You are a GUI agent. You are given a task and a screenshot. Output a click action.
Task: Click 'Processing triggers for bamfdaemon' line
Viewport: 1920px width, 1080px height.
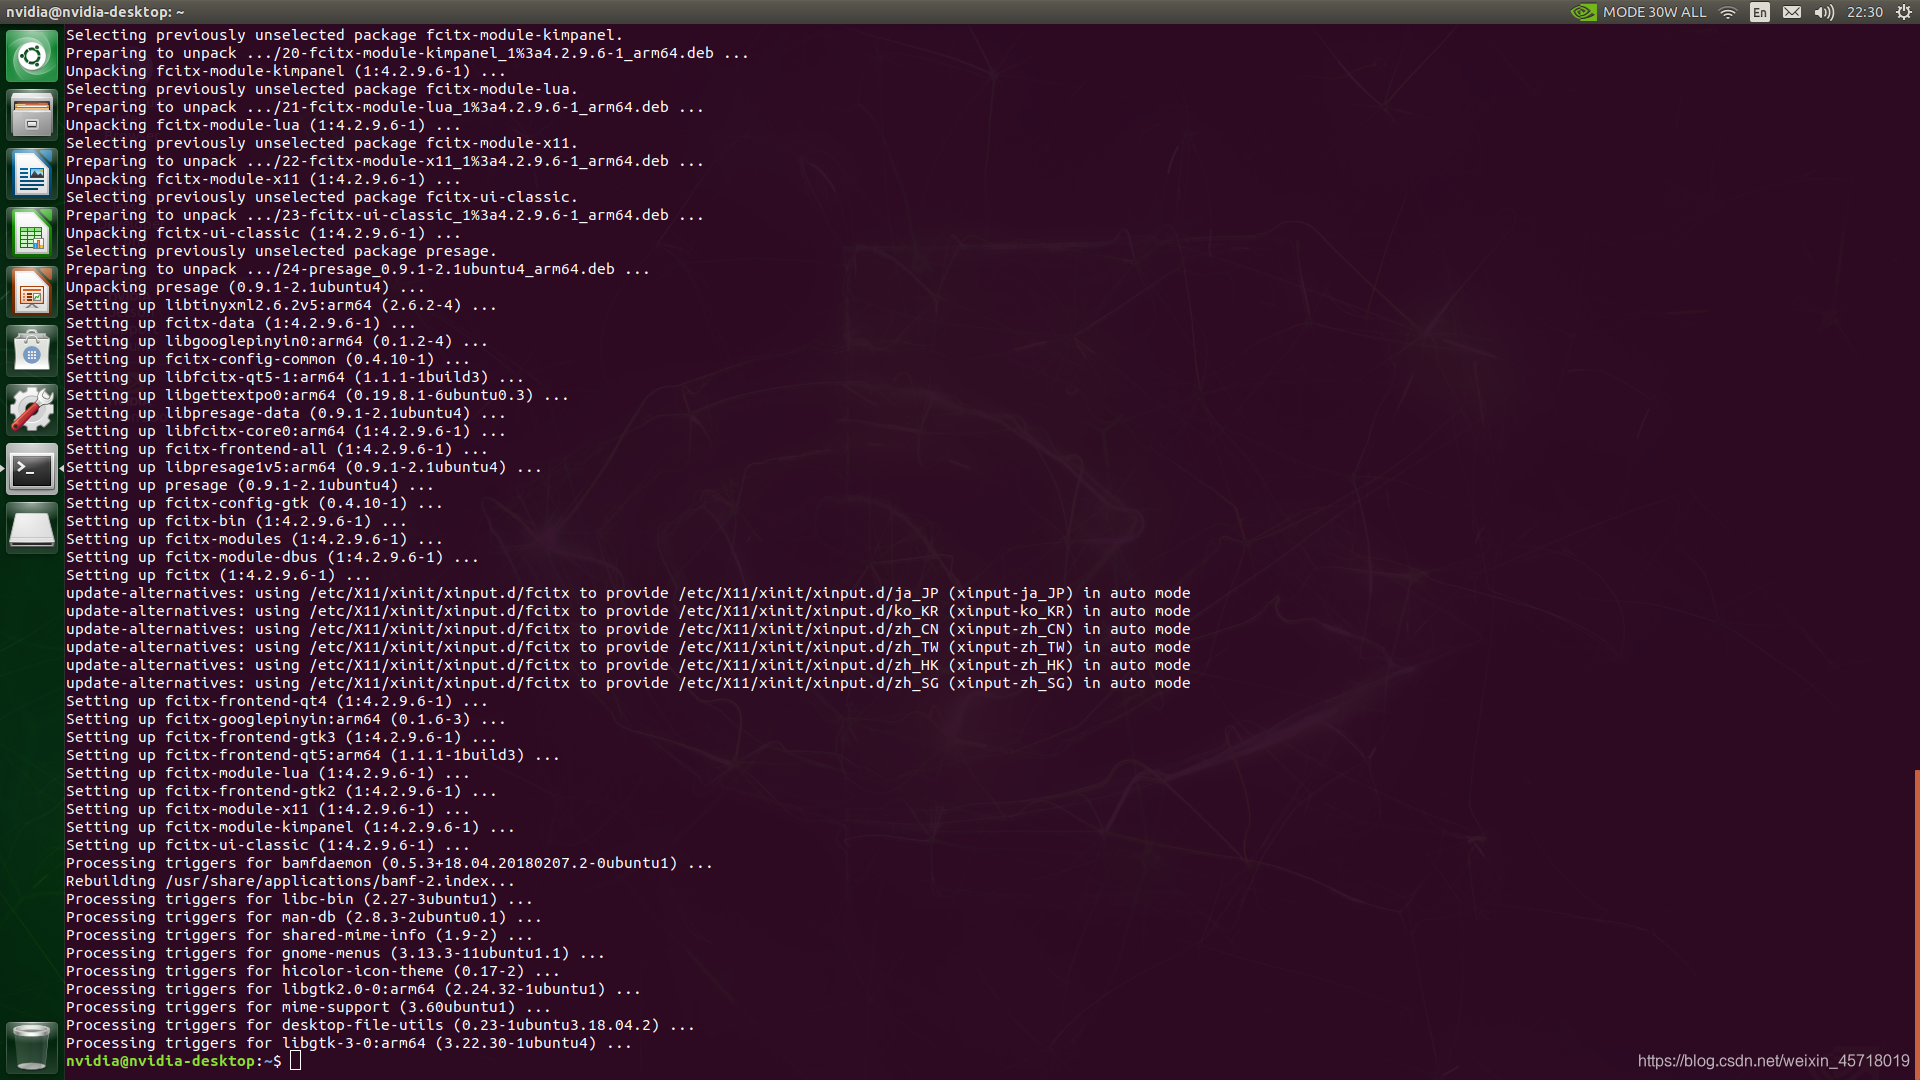point(389,863)
